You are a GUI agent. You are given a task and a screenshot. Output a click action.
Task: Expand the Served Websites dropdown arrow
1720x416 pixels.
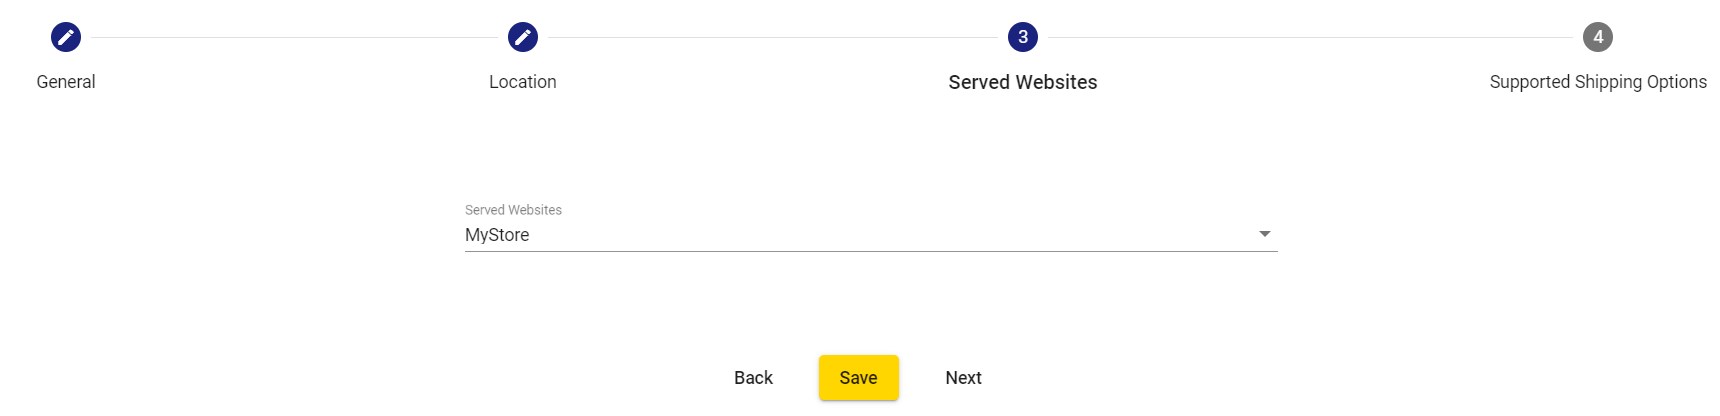(1265, 234)
